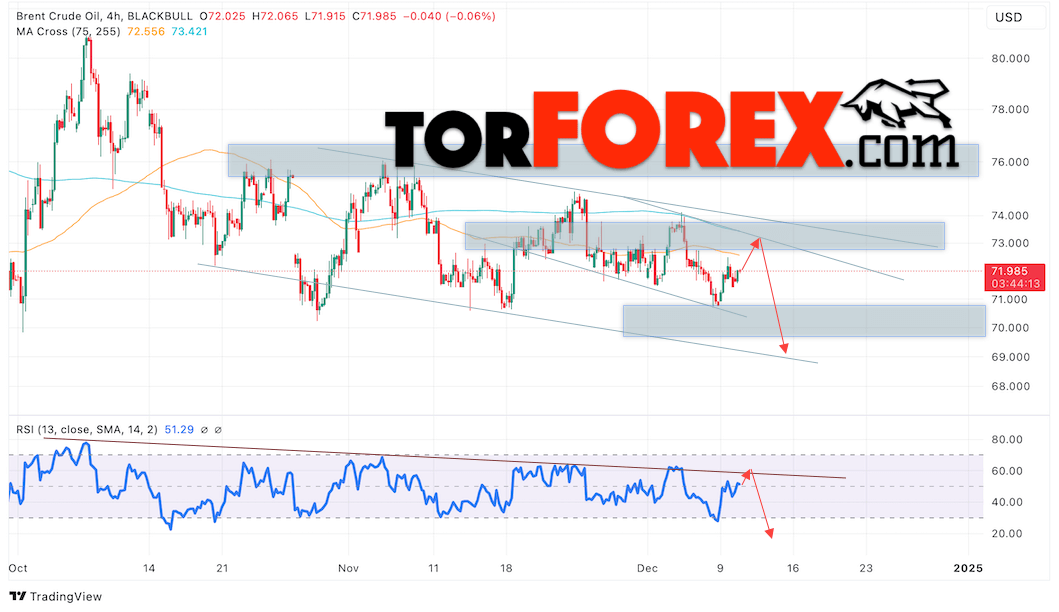Click the teal 73.421 moving average value
The height and width of the screenshot is (612, 1059).
(189, 32)
